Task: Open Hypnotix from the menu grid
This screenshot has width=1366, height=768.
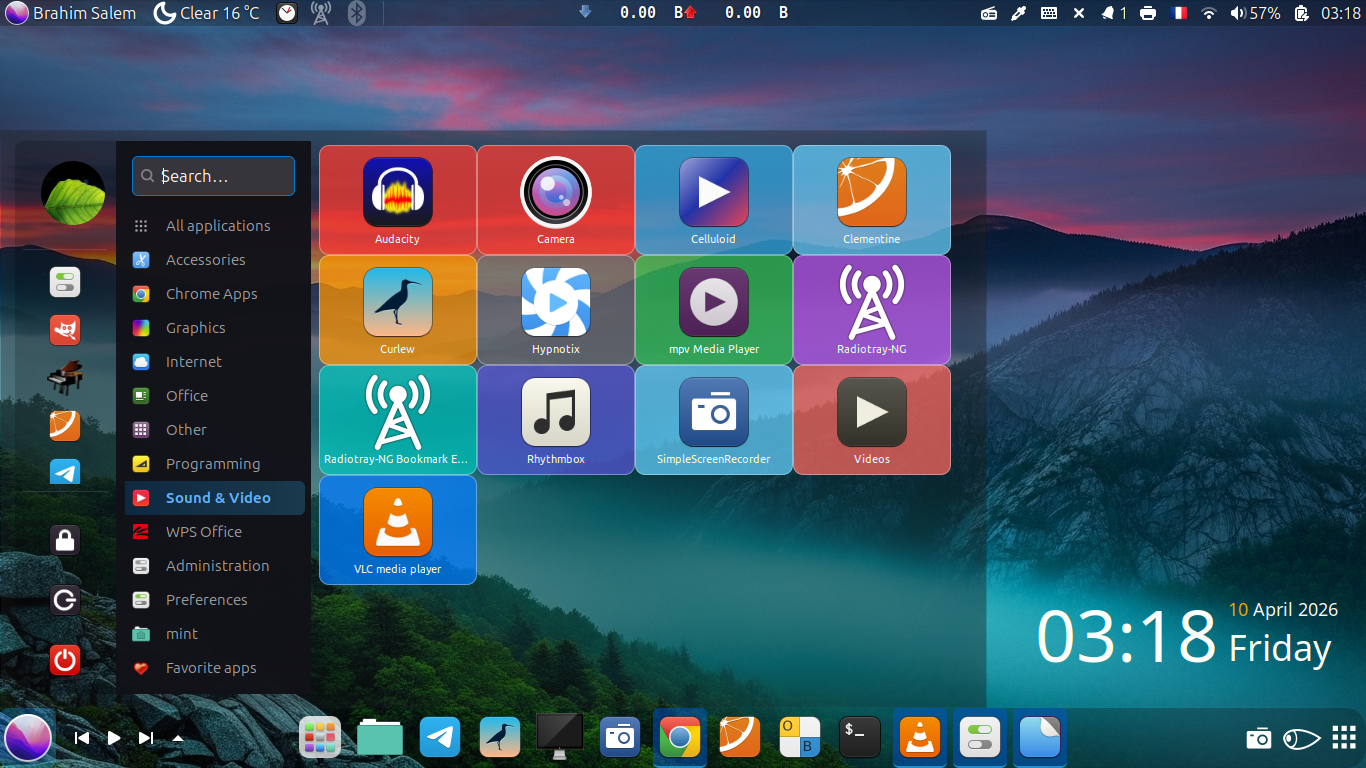Action: point(556,310)
